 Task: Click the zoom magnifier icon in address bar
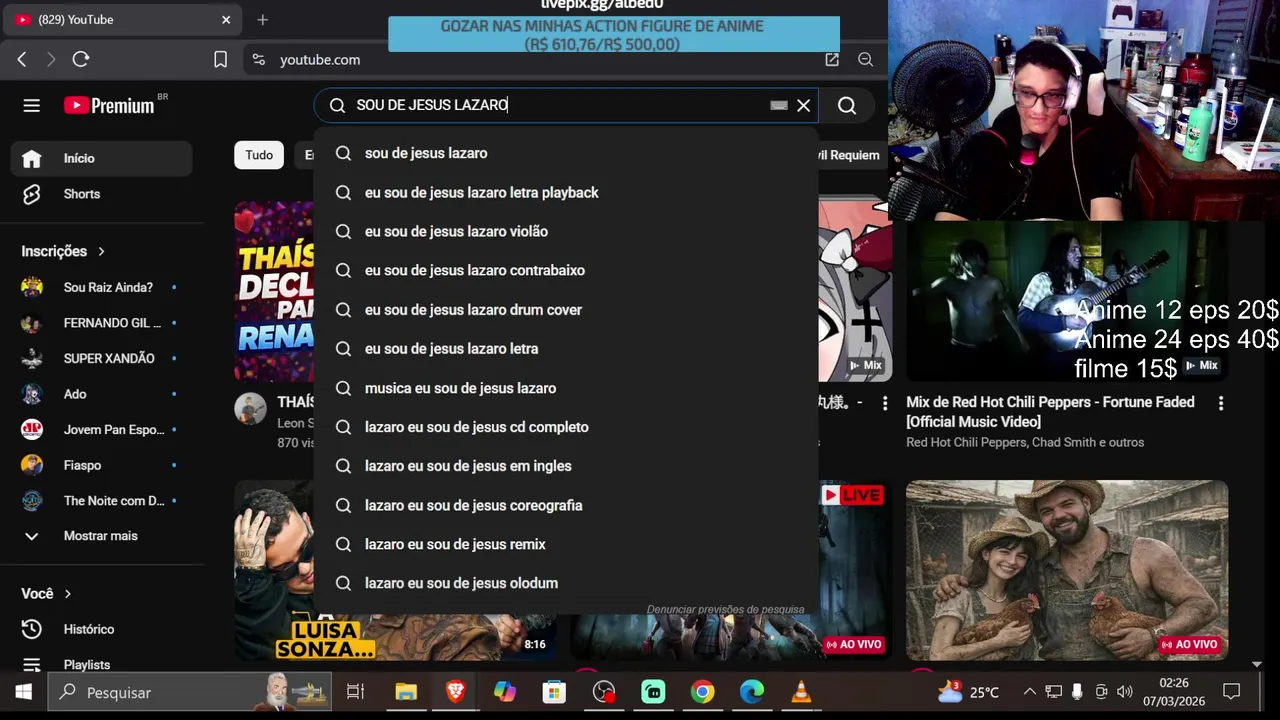click(866, 60)
